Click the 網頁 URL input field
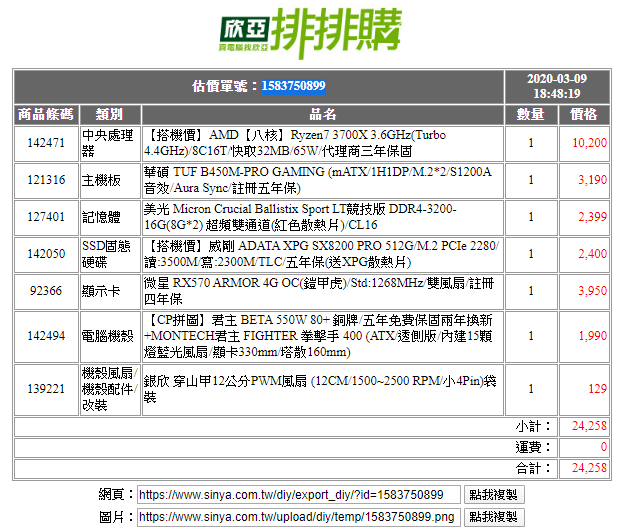Viewport: 622px width, 530px height. 299,495
